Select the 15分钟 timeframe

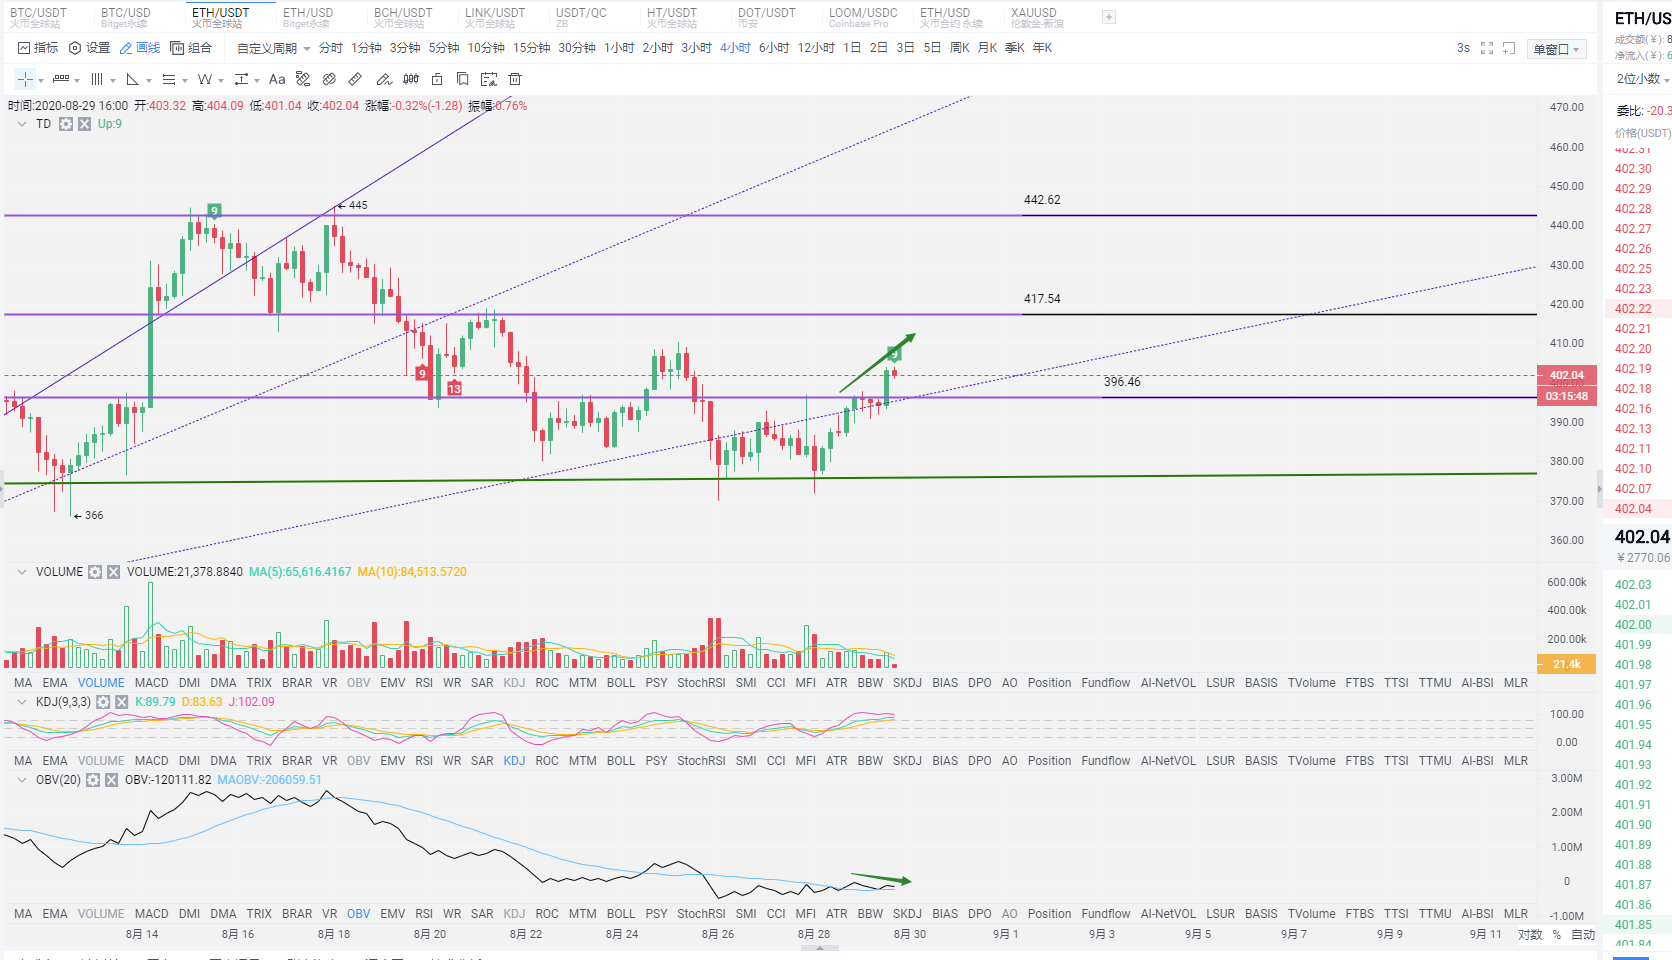point(531,48)
